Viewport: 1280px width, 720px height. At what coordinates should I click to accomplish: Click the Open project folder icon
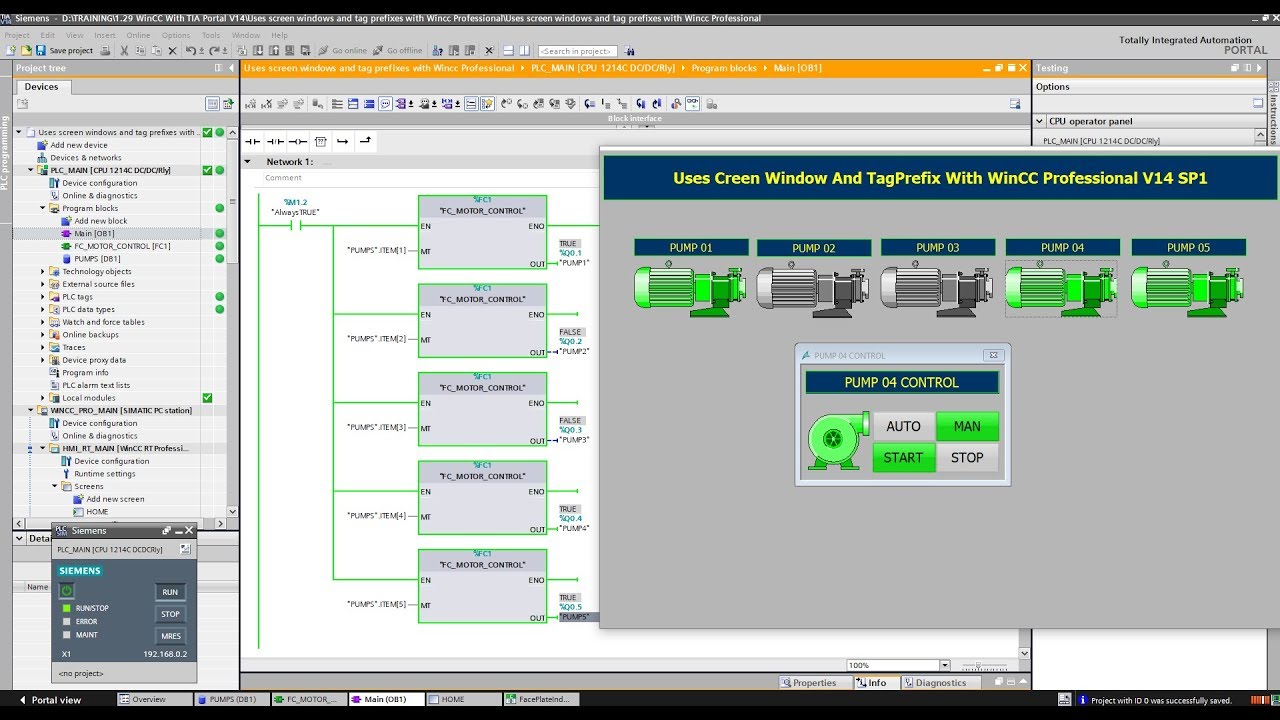pos(26,50)
